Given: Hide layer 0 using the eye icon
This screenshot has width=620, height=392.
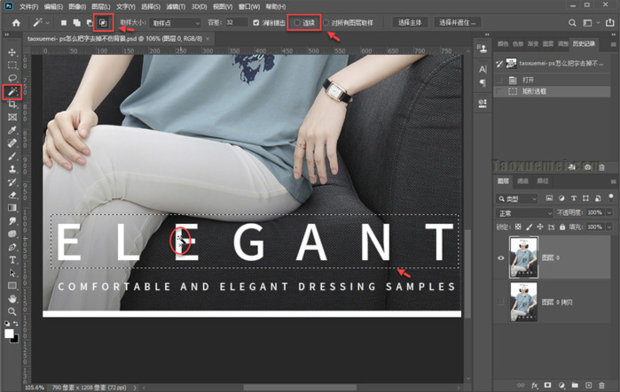Looking at the screenshot, I should [501, 258].
